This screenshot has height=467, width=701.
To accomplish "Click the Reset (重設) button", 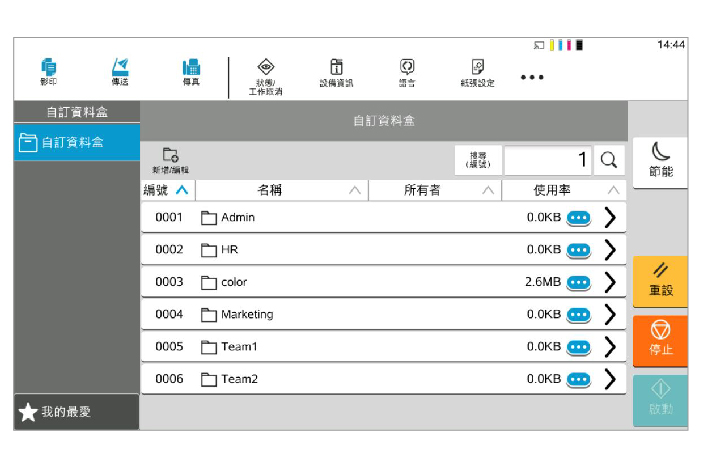I will click(x=660, y=281).
